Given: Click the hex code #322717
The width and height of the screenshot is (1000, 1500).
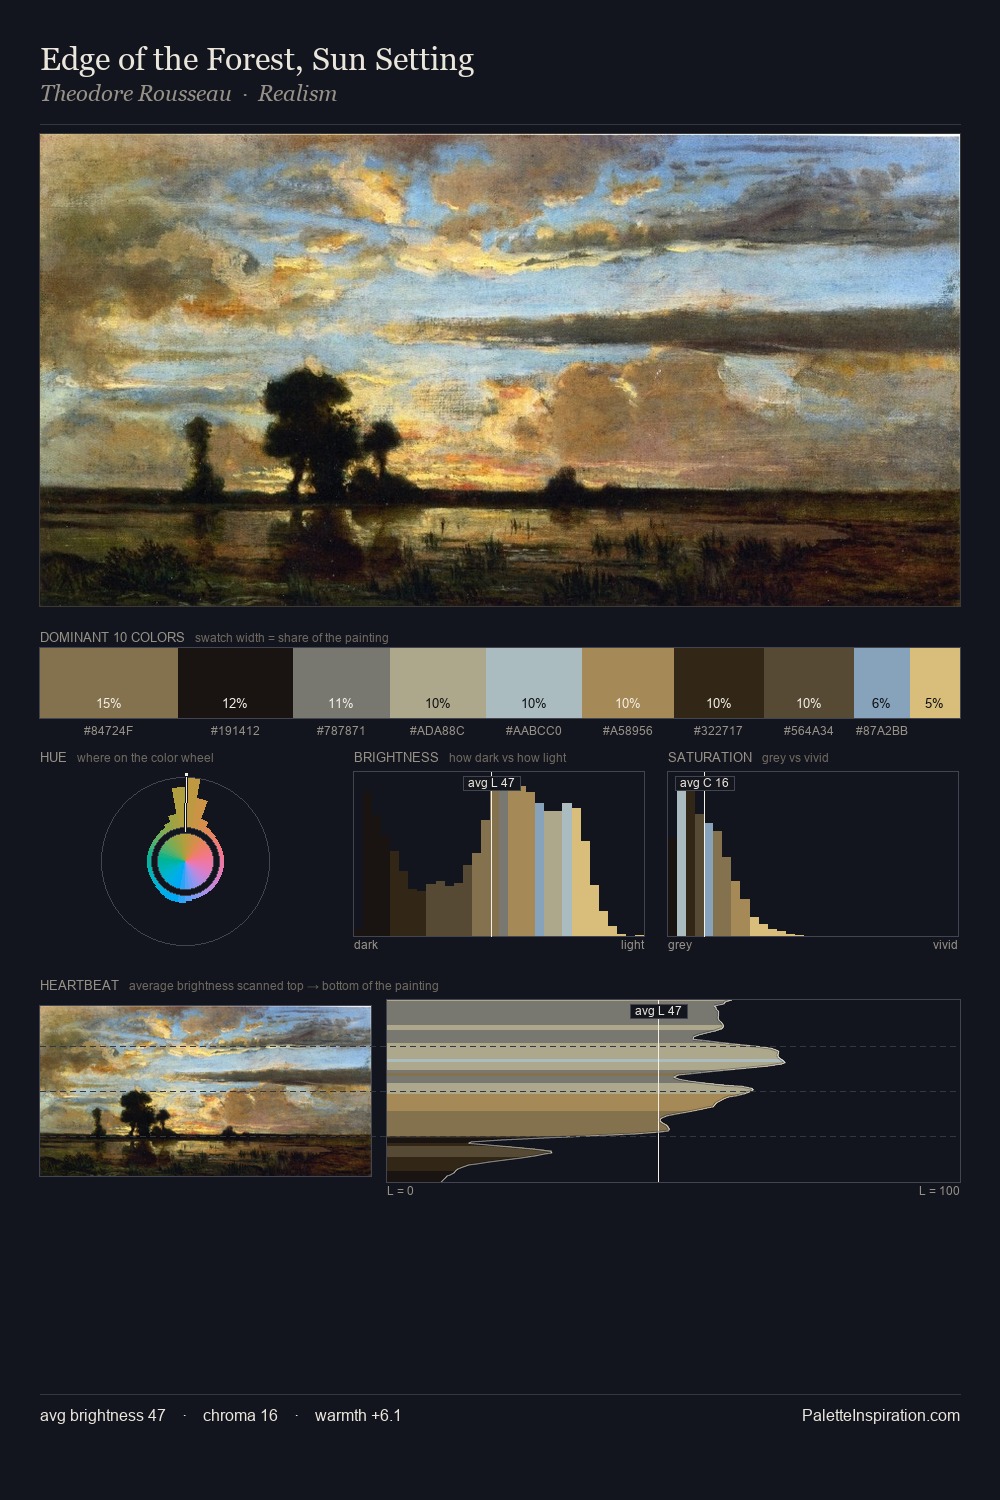Looking at the screenshot, I should [718, 731].
